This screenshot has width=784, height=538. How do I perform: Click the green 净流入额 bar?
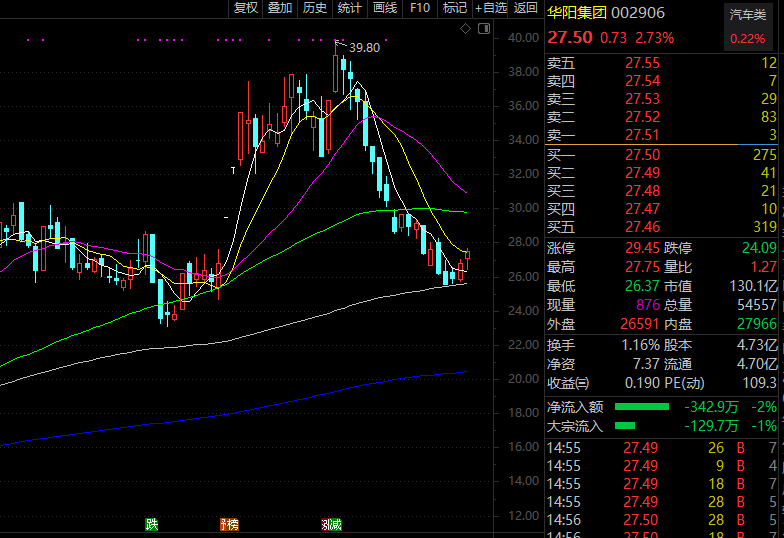[642, 406]
